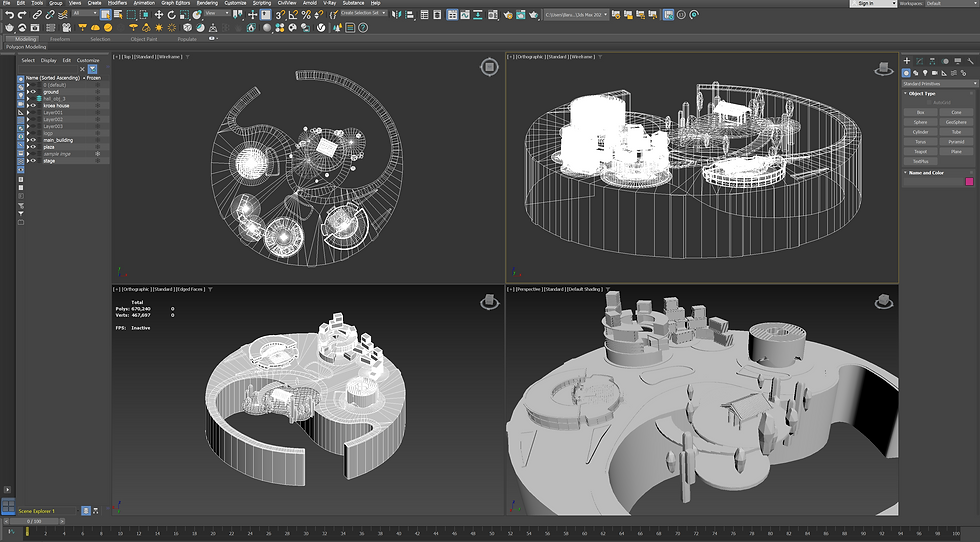The width and height of the screenshot is (980, 542).
Task: Switch to the Freeform ribbon tab
Action: point(60,39)
